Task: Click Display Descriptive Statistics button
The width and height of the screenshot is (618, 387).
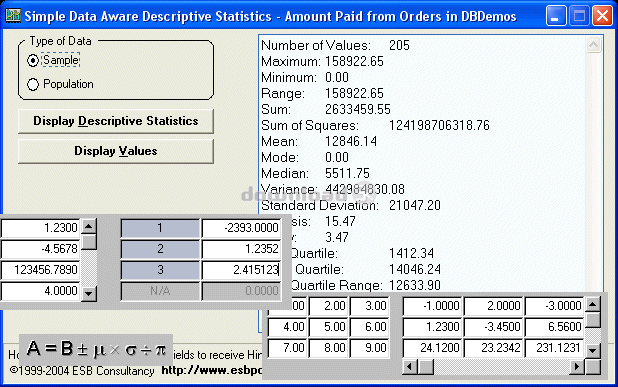Action: click(116, 121)
